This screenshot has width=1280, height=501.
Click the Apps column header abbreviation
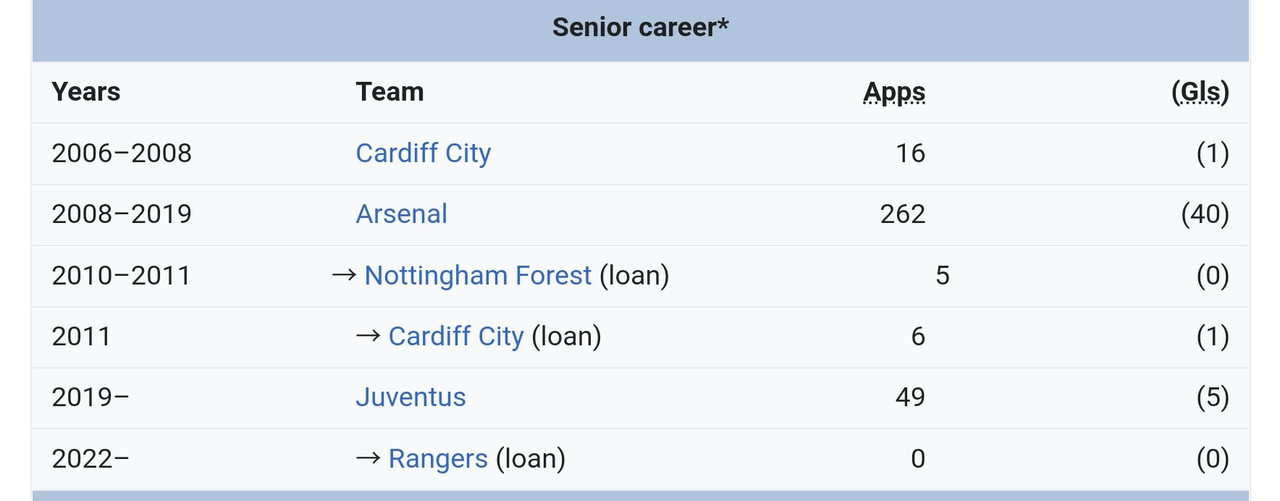(894, 92)
